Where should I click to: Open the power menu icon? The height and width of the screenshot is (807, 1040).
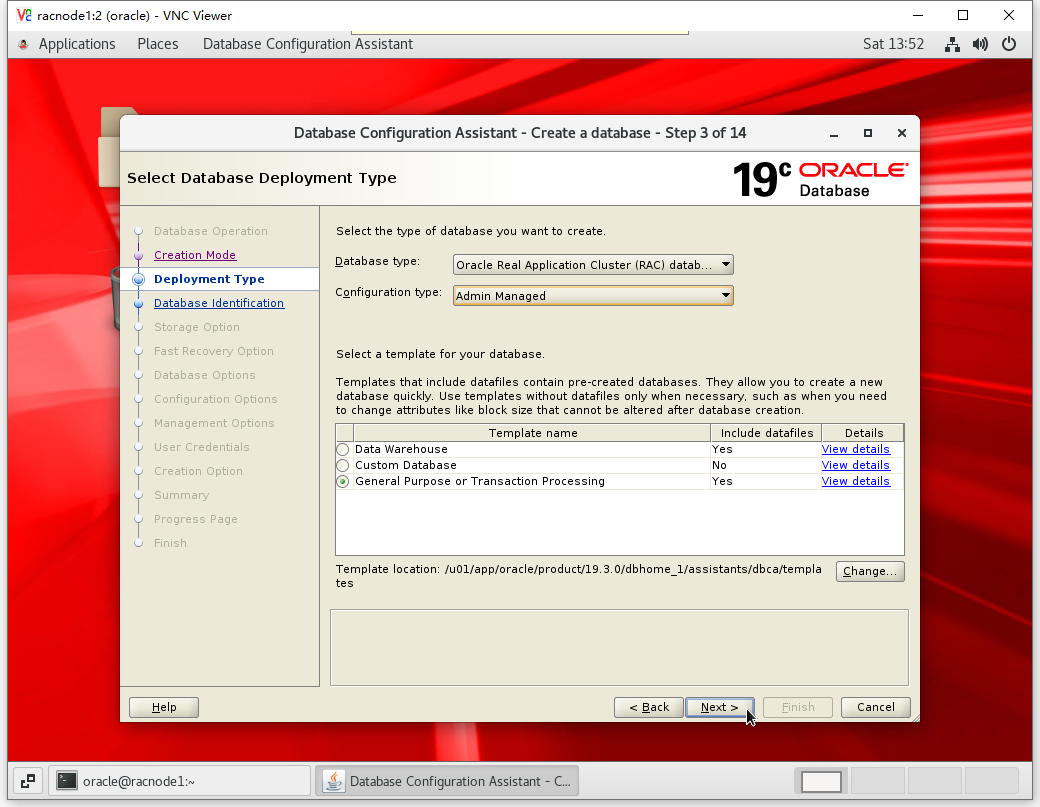[x=1009, y=44]
